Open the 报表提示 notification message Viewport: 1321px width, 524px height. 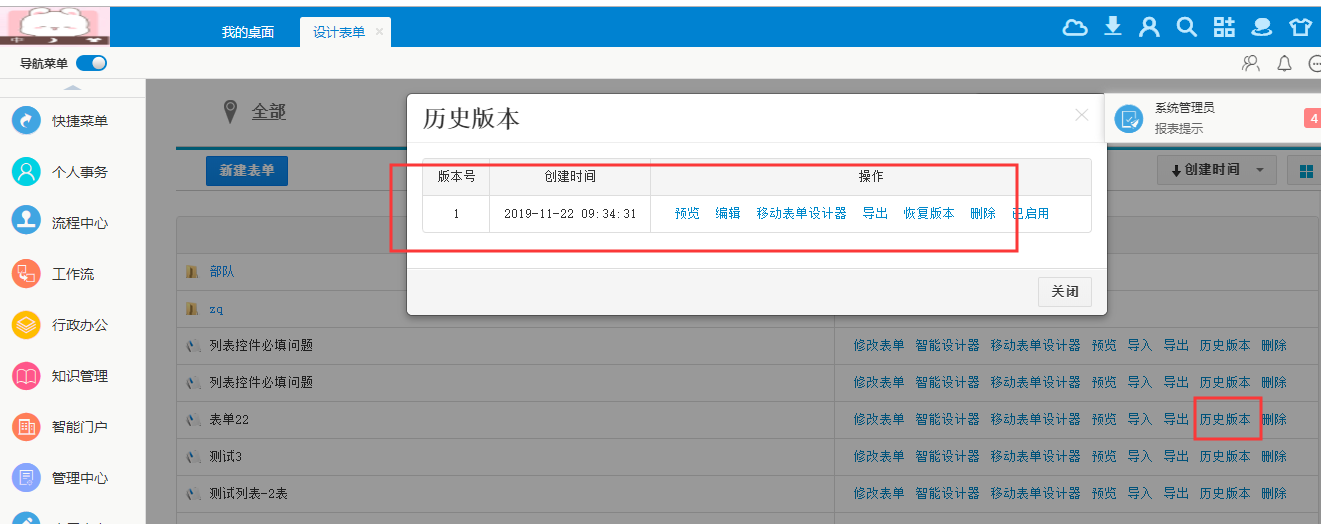(1179, 129)
